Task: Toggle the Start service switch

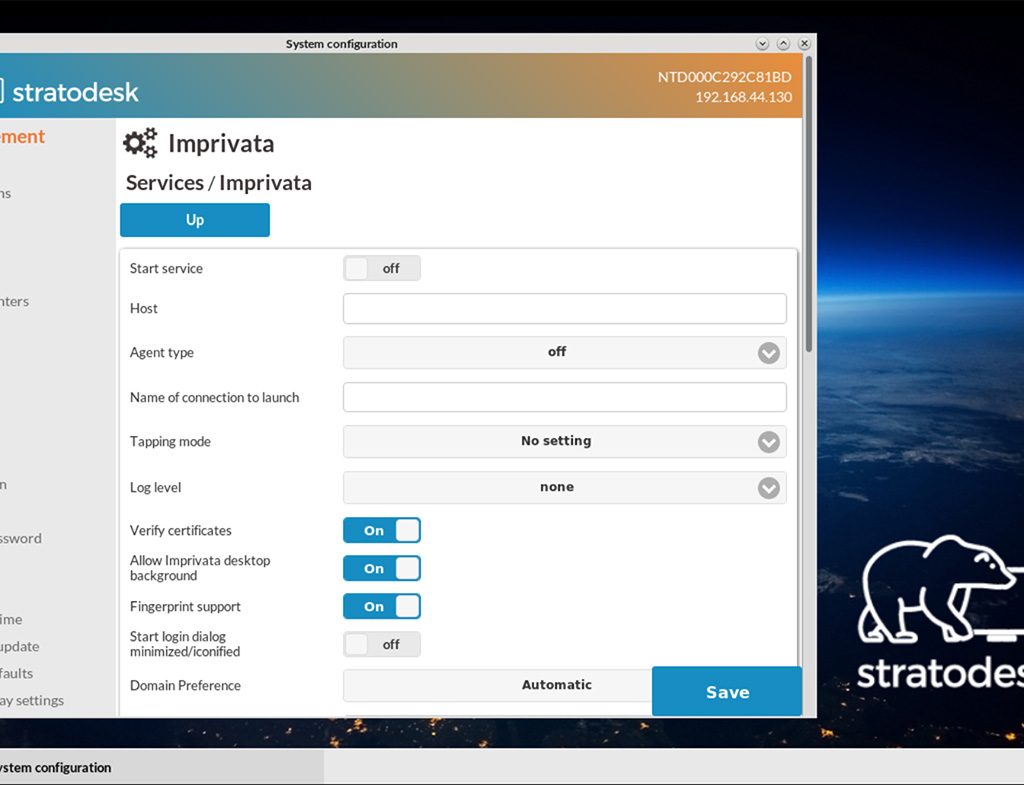Action: pyautogui.click(x=382, y=268)
